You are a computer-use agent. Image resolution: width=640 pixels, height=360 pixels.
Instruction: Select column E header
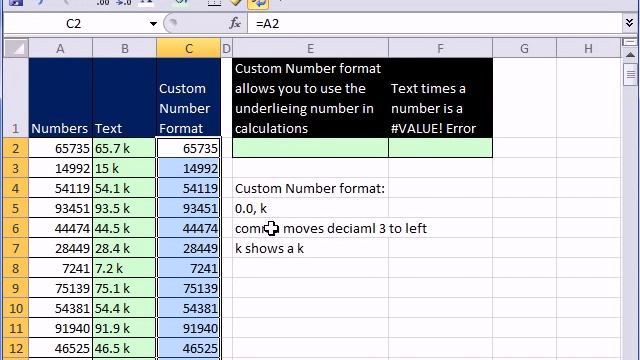coord(310,49)
